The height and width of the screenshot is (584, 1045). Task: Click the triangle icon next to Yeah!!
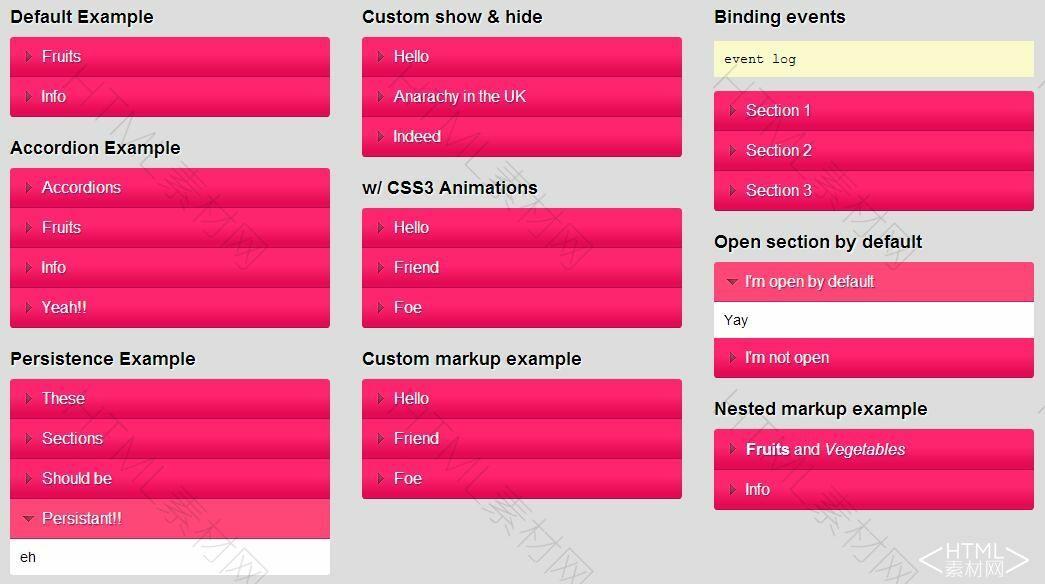(x=29, y=308)
